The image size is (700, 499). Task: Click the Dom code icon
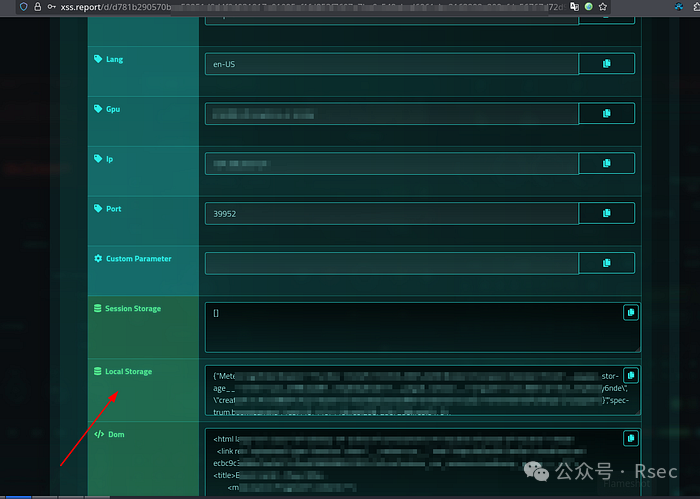click(x=98, y=435)
